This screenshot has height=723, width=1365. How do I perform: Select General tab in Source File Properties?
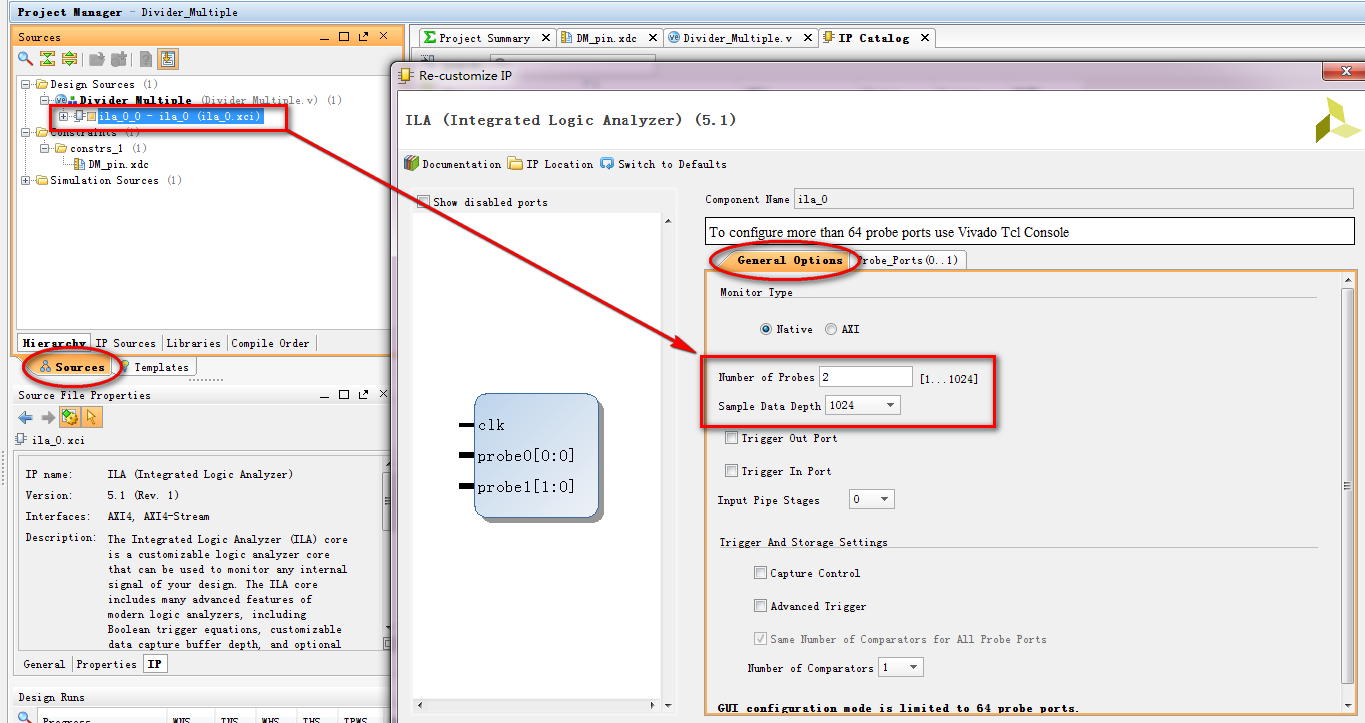44,664
